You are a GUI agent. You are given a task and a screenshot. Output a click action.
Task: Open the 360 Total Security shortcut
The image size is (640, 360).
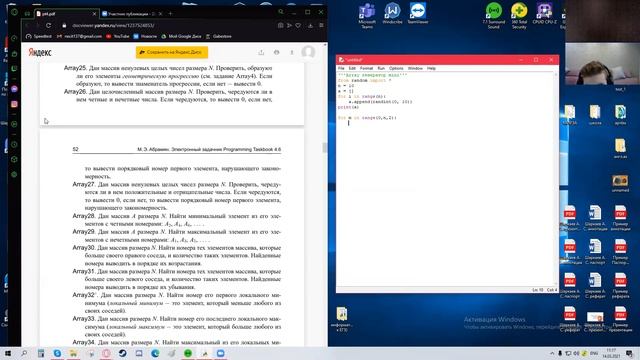pos(519,15)
